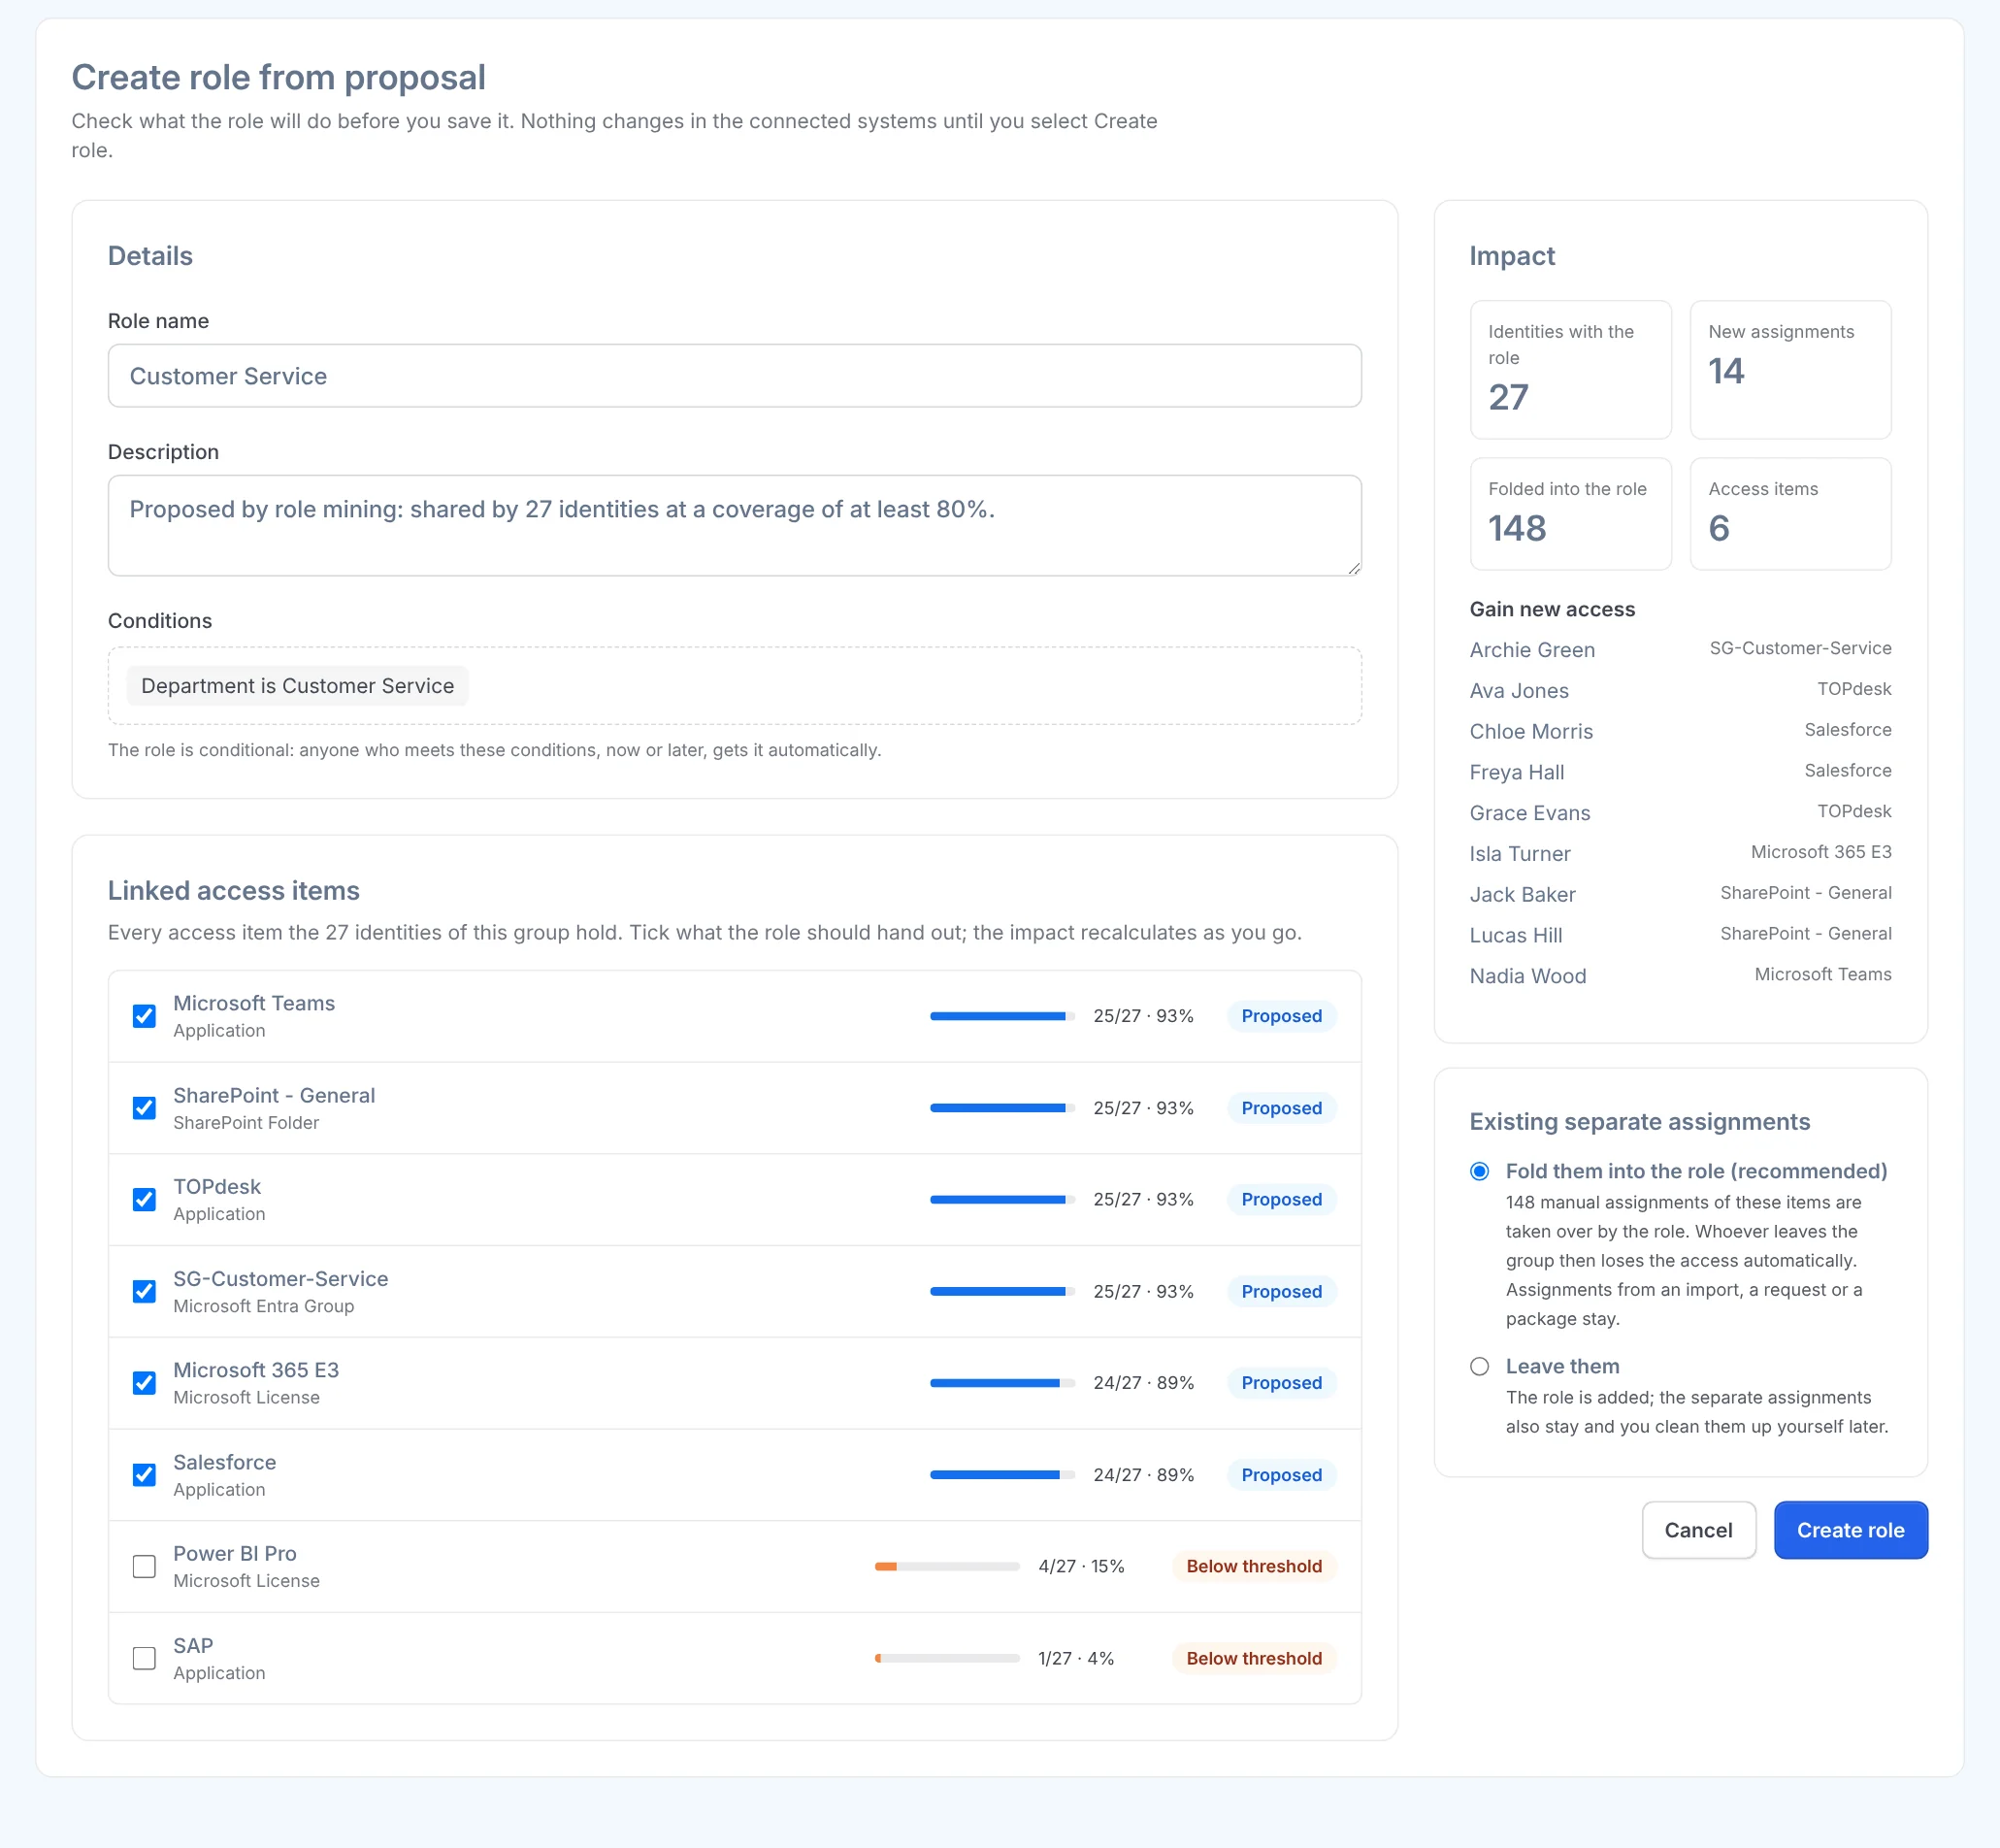The image size is (2000, 1848).
Task: Click the 1/27 · 4% value for SAP
Action: click(x=1076, y=1658)
